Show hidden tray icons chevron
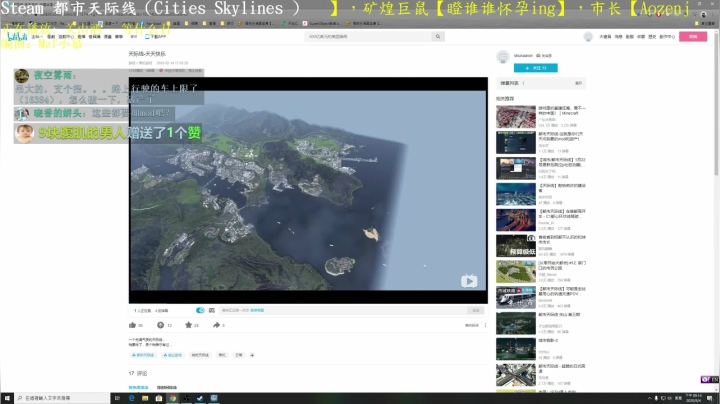 (x=649, y=398)
